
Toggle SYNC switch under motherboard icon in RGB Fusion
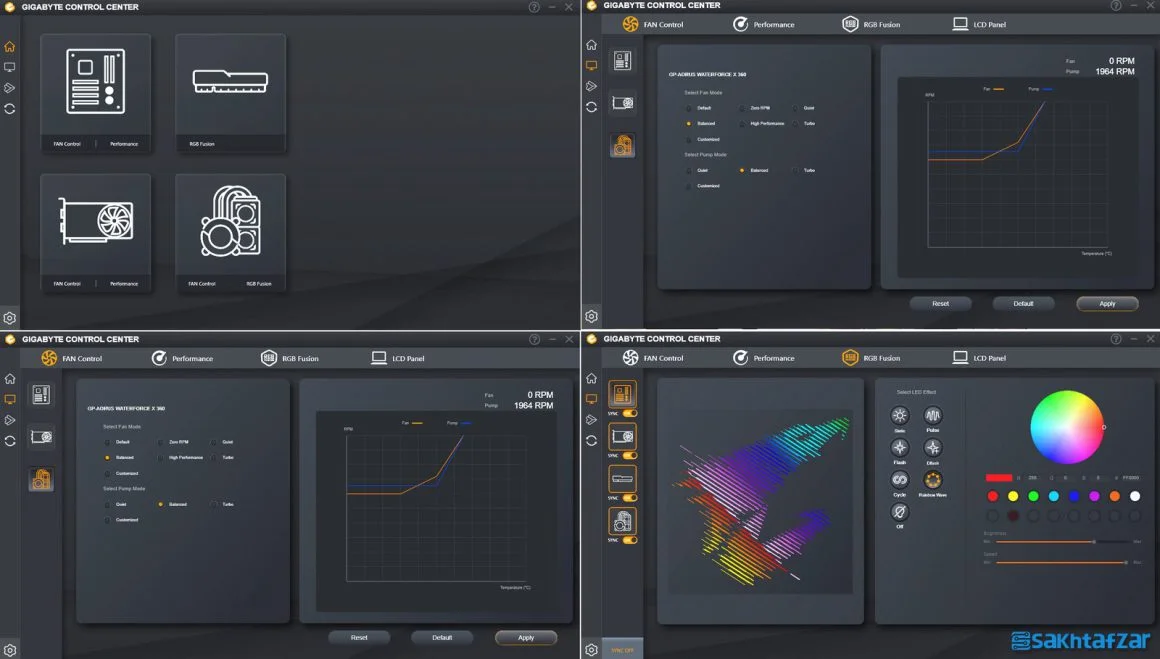pyautogui.click(x=630, y=413)
